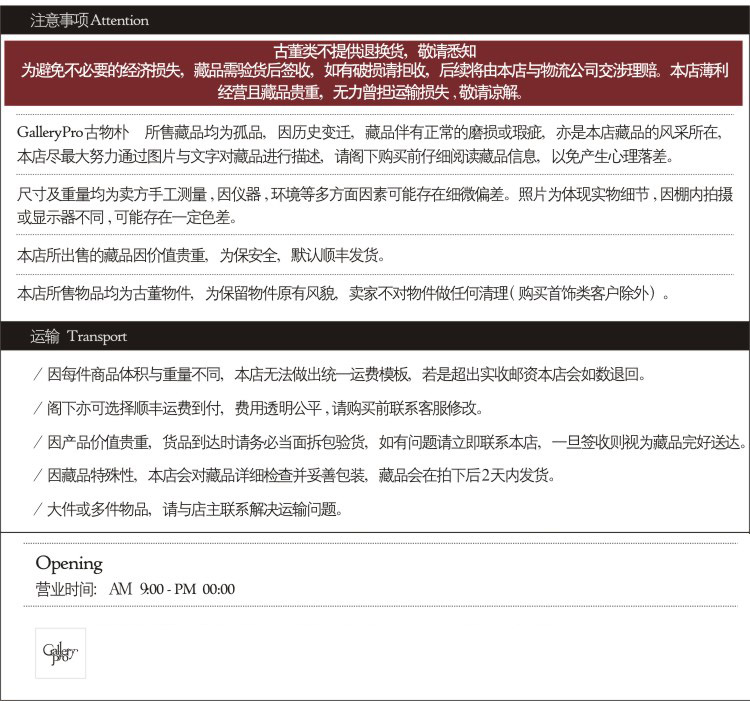Click the red notice line 古董类不提供退换货
Viewport: 750px width, 701px height.
point(375,51)
